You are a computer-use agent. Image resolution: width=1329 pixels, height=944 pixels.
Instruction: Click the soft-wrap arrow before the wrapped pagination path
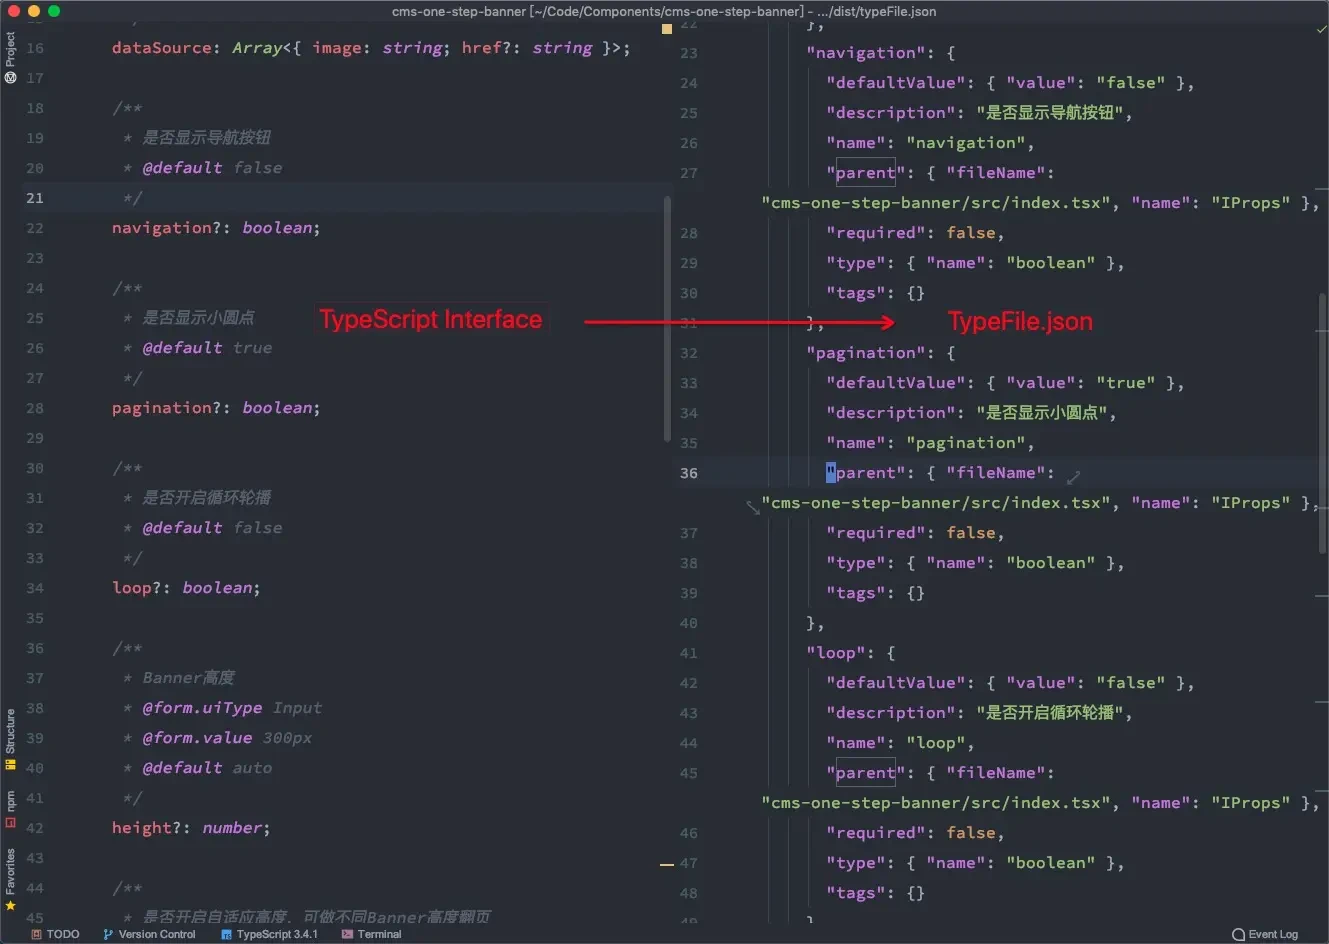(753, 507)
